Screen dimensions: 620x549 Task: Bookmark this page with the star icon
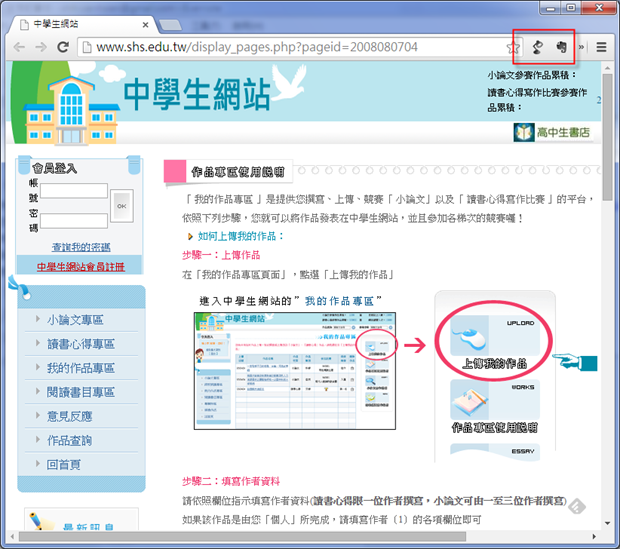click(x=513, y=48)
